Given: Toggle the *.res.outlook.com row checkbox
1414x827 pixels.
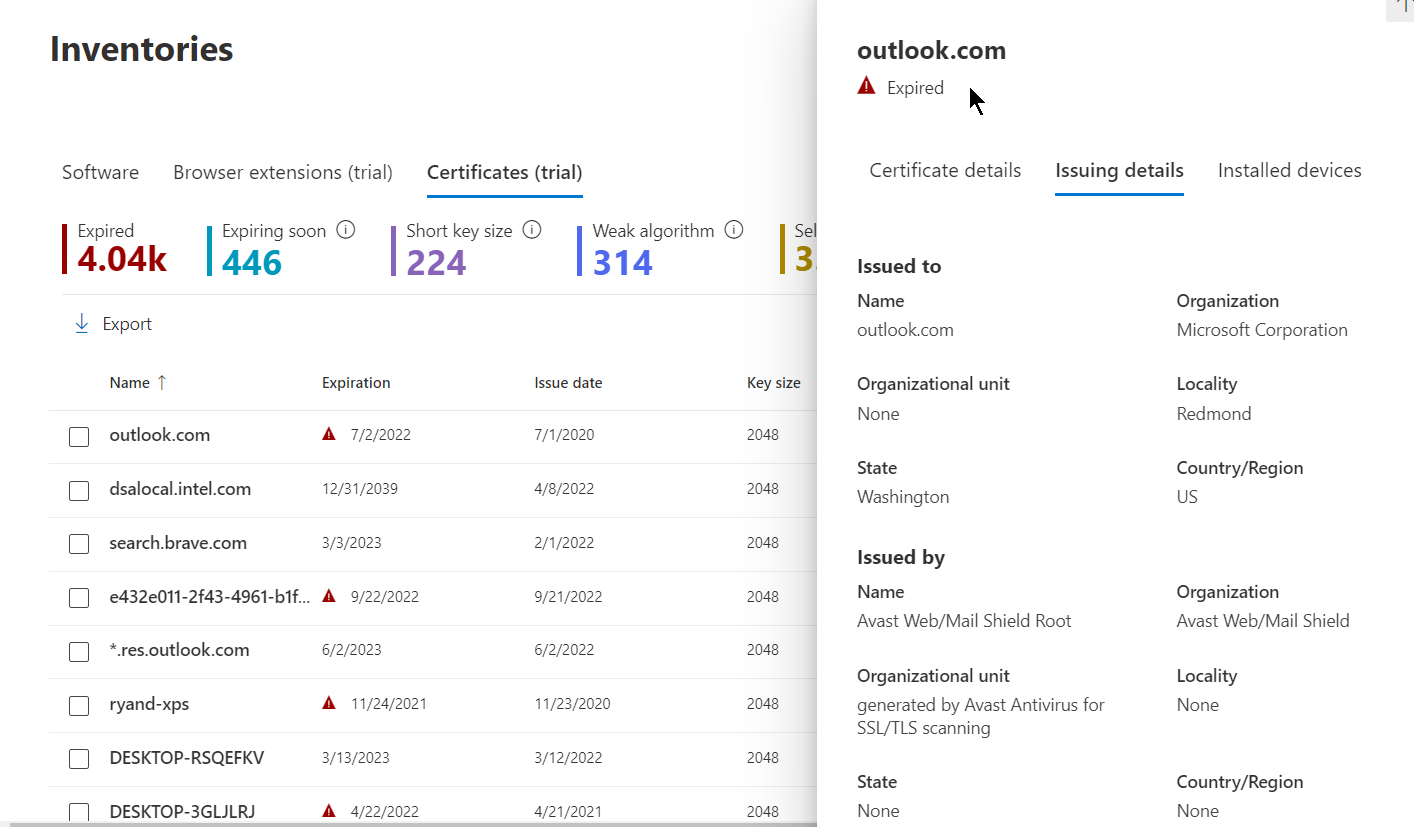Looking at the screenshot, I should pyautogui.click(x=79, y=651).
